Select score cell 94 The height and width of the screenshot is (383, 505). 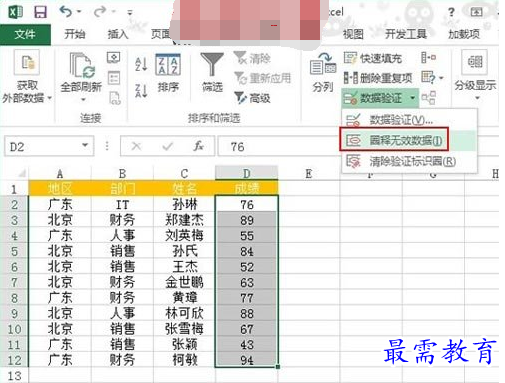click(x=247, y=360)
